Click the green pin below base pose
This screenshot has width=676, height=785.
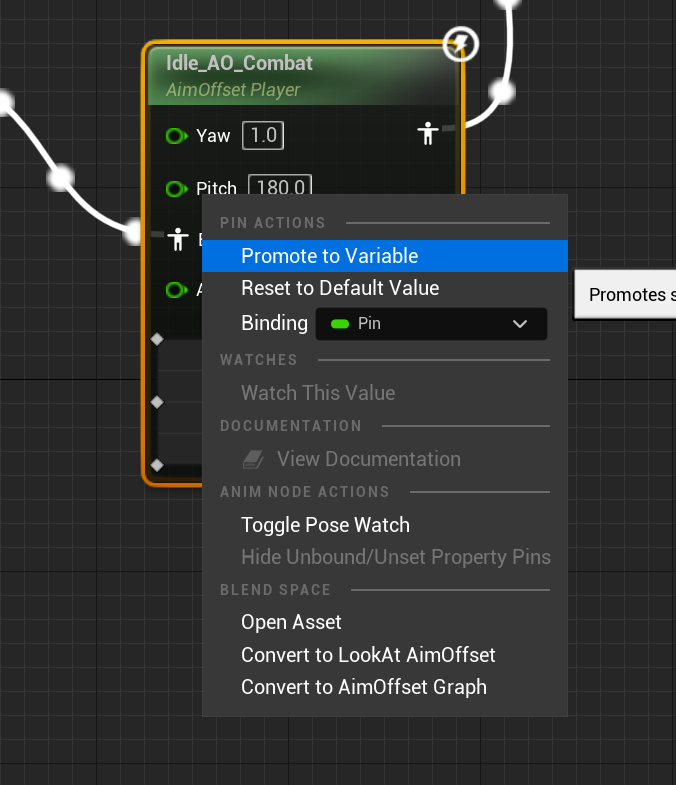pos(176,289)
